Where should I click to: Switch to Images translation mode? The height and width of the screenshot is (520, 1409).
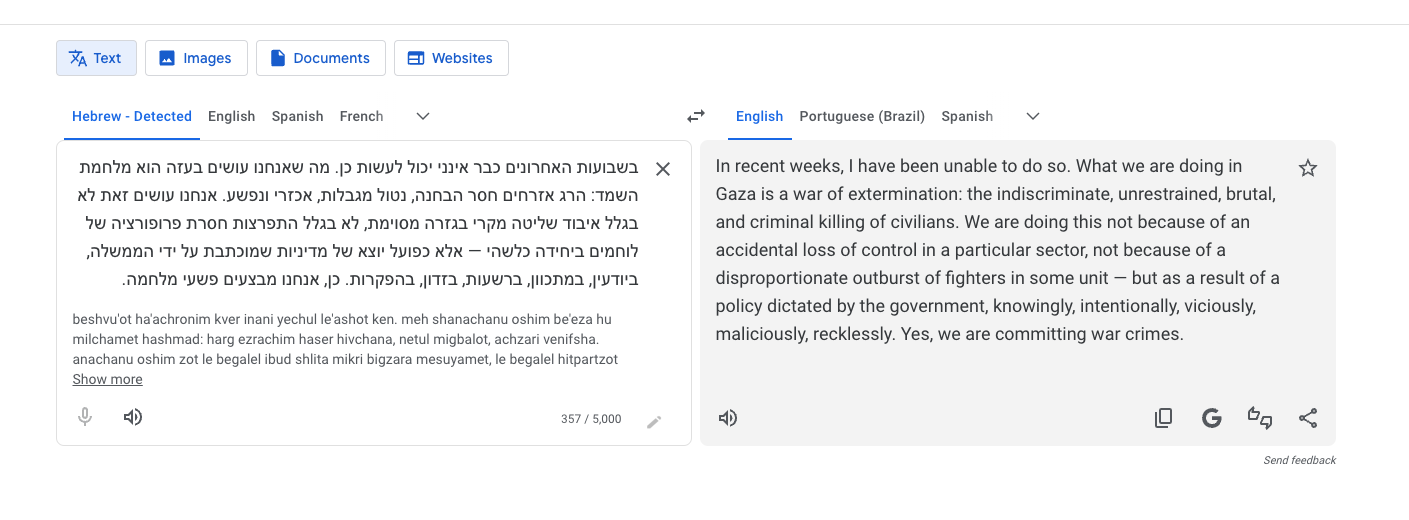tap(195, 58)
